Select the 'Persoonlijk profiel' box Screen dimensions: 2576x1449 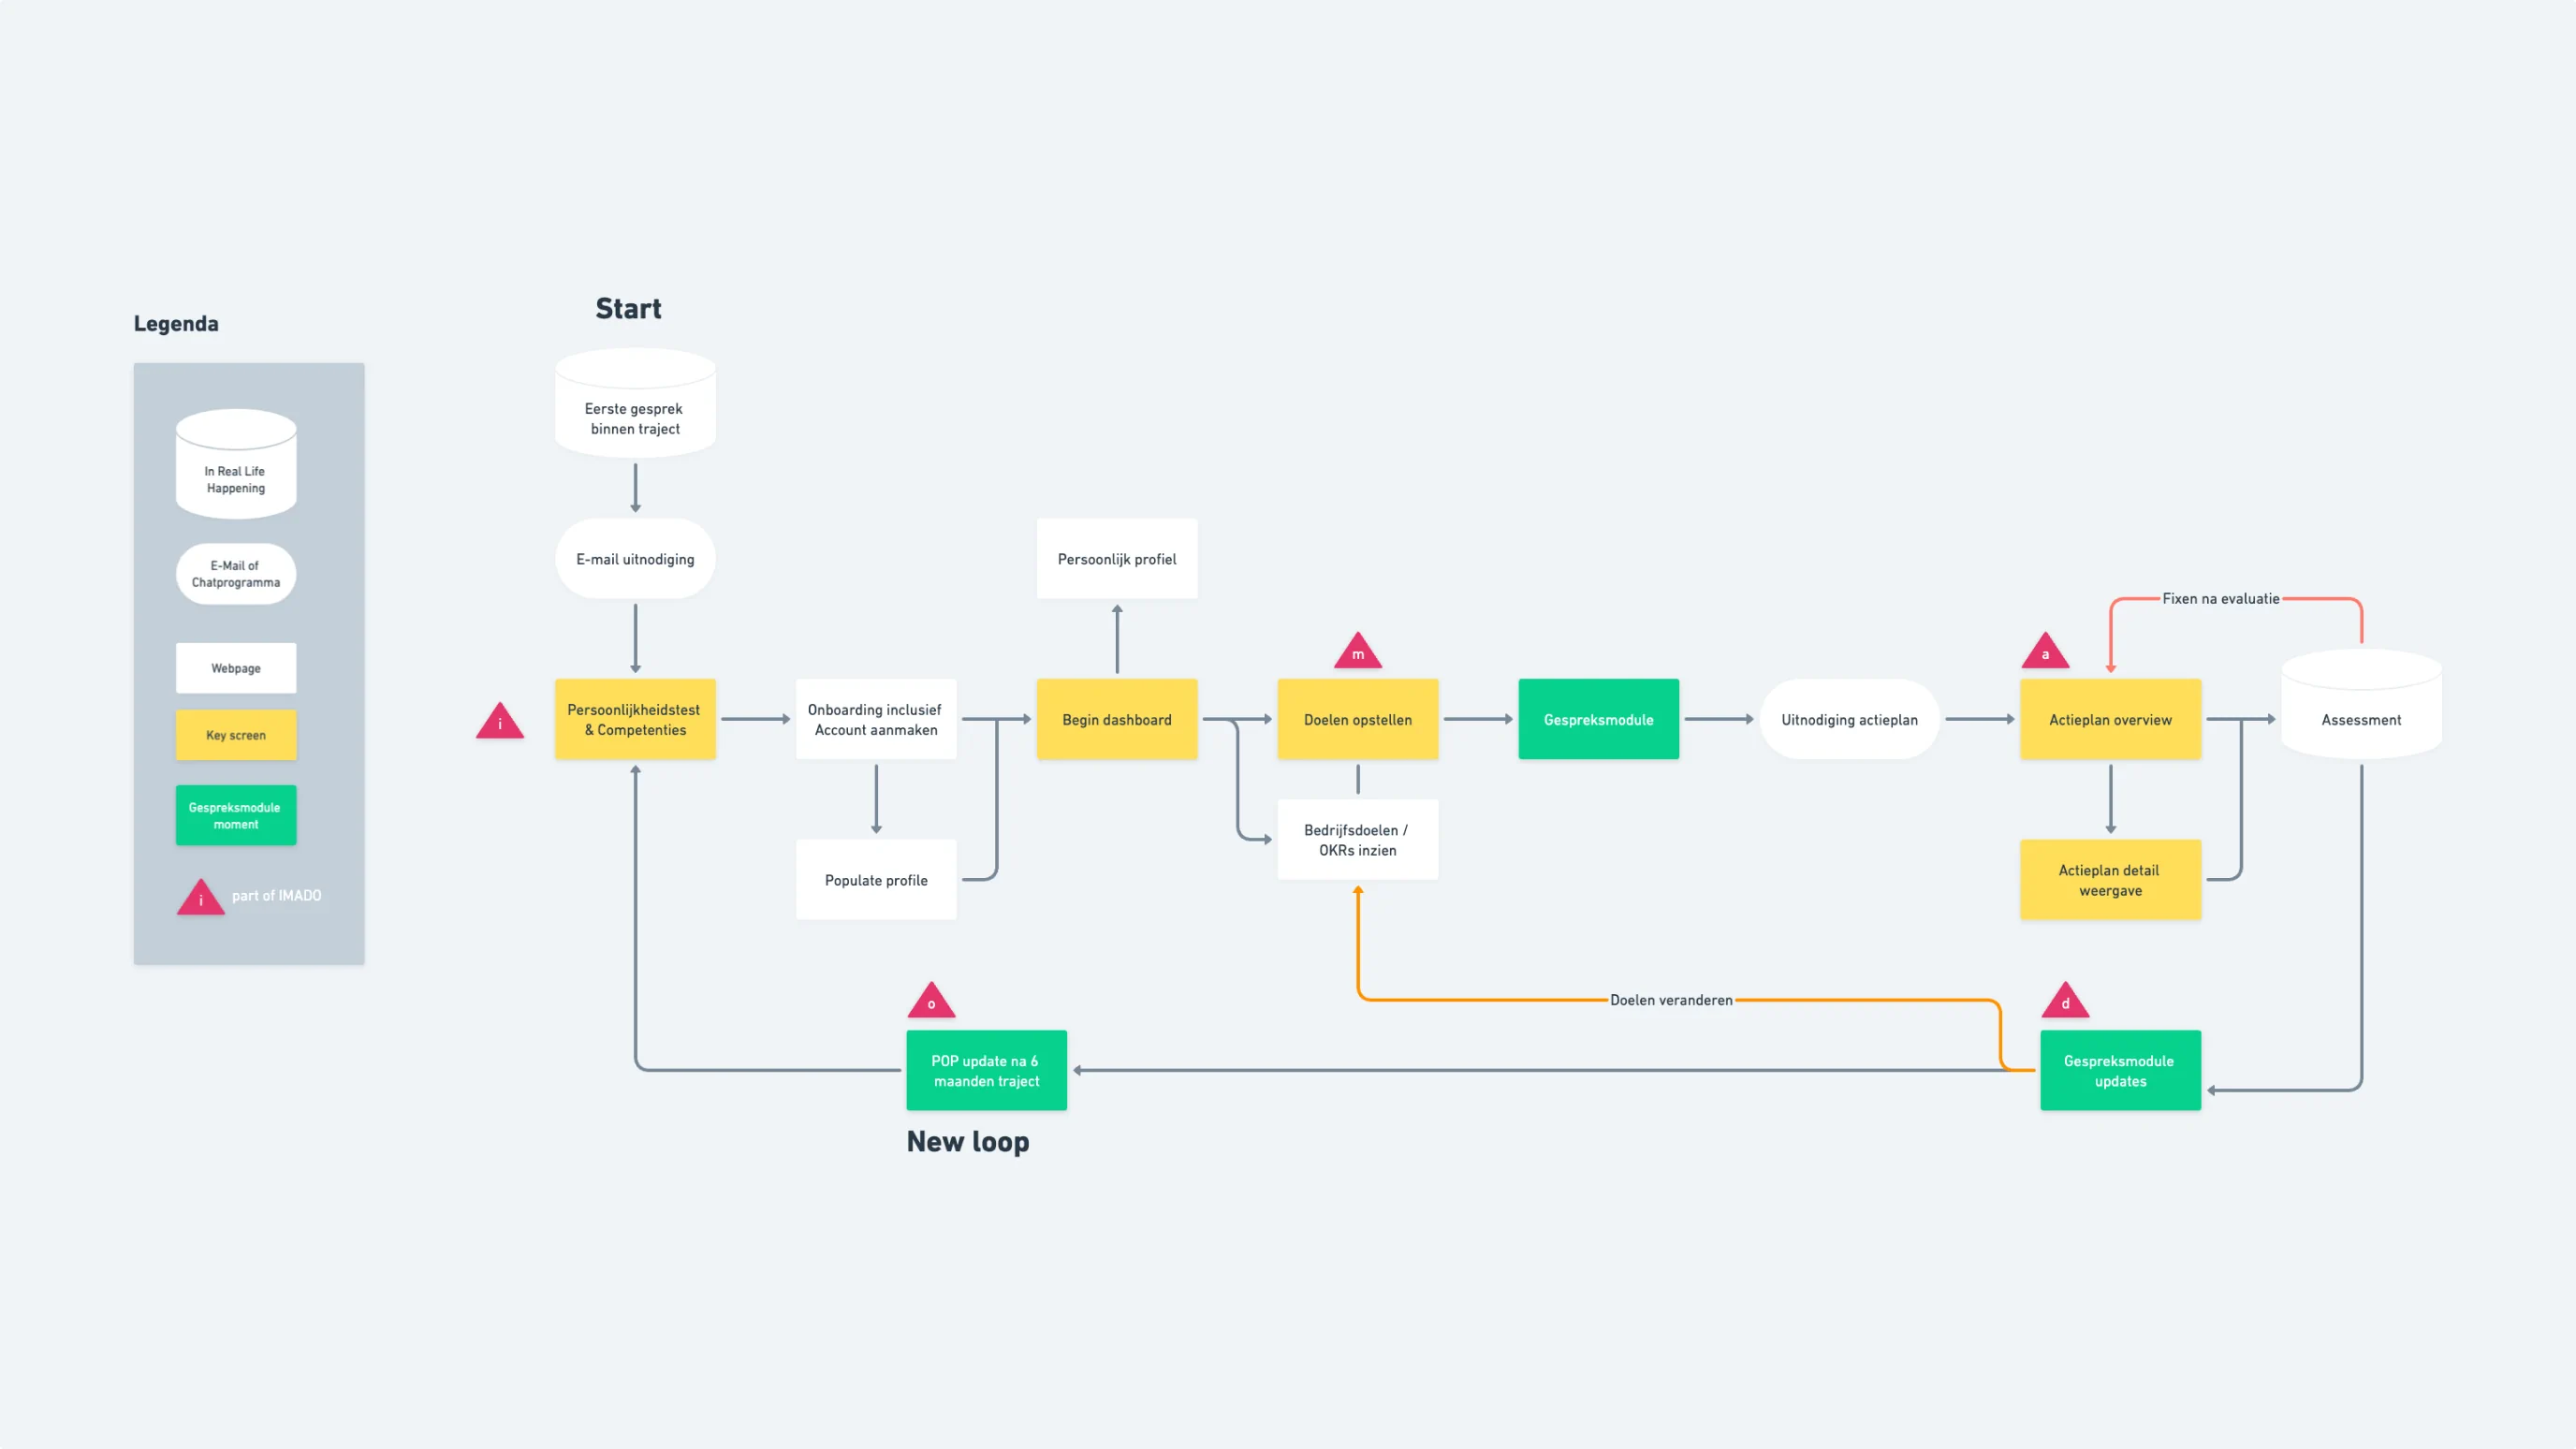(x=1117, y=559)
